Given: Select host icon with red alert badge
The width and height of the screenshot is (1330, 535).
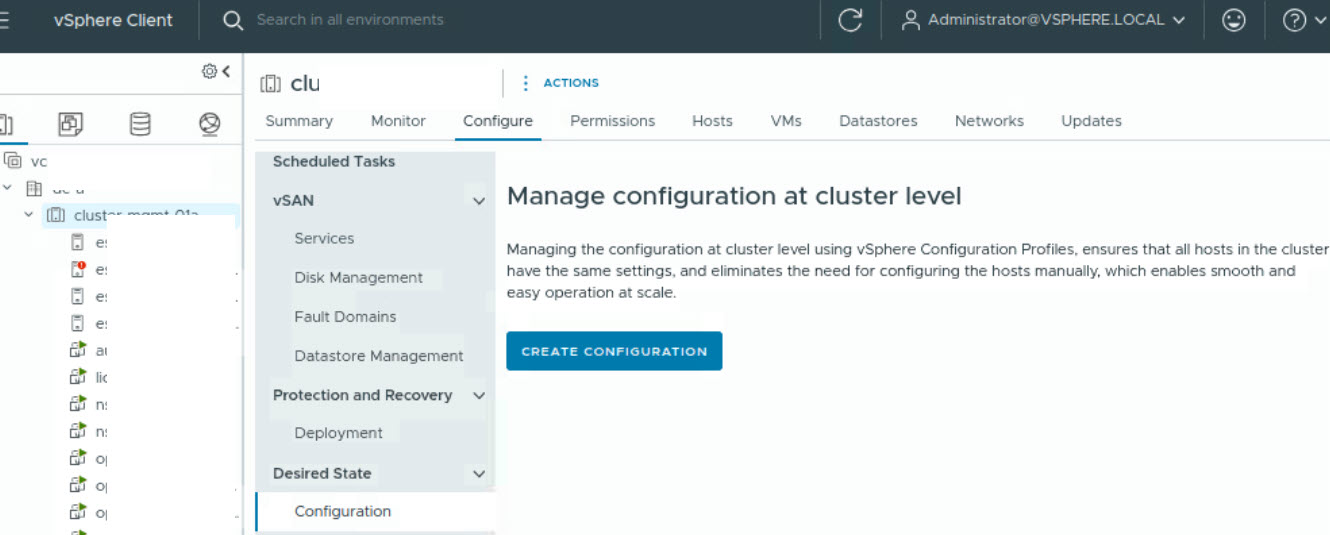Looking at the screenshot, I should pyautogui.click(x=77, y=269).
